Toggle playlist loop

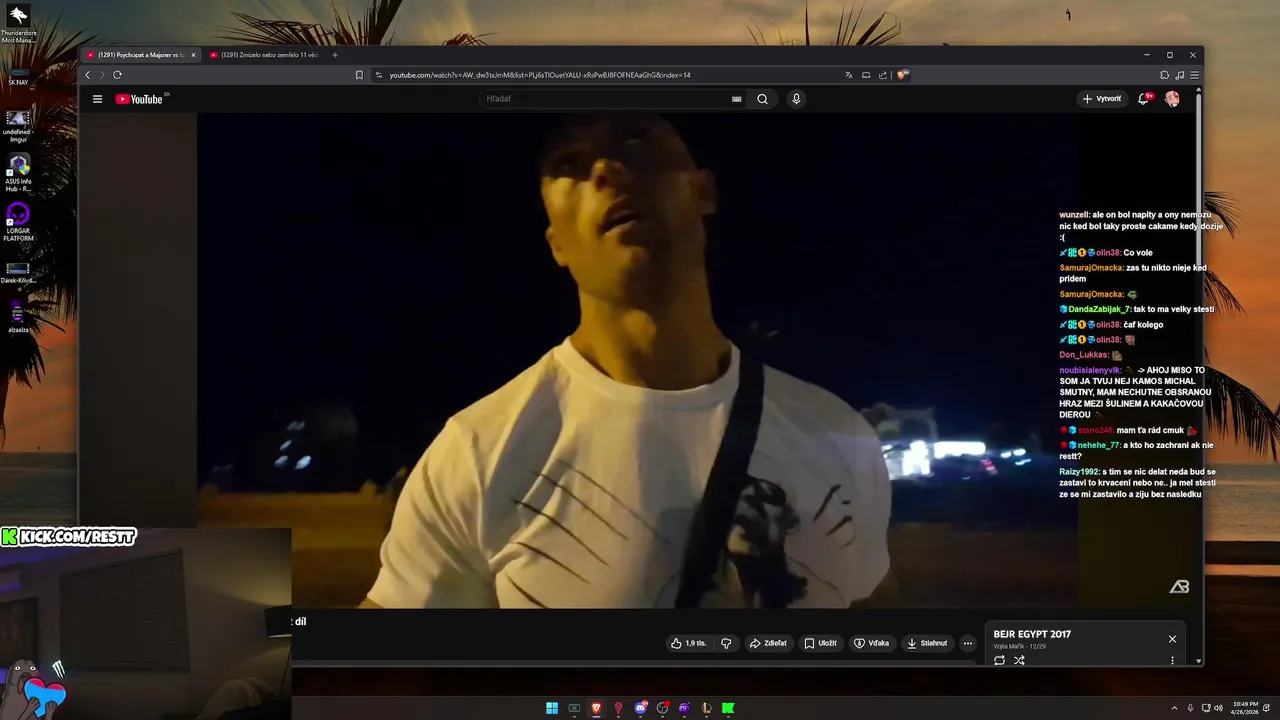point(999,660)
